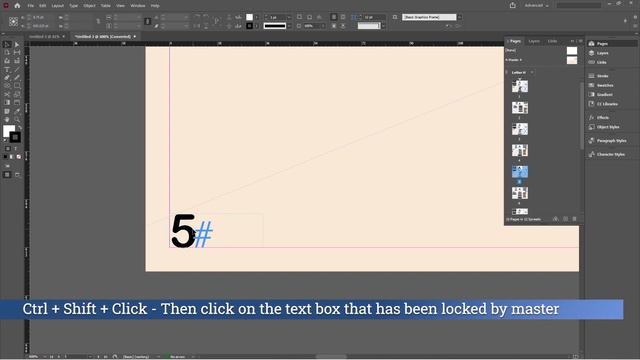Screen dimensions: 640x360
Task: Select the Rectangle tool
Action: coord(17,86)
